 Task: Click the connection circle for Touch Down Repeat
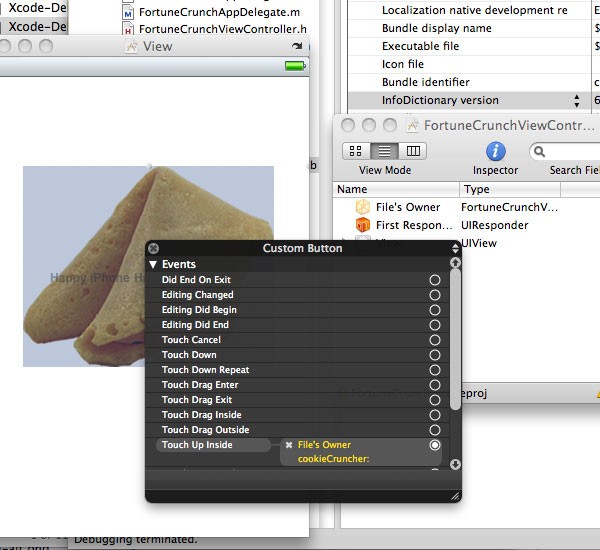(x=435, y=370)
